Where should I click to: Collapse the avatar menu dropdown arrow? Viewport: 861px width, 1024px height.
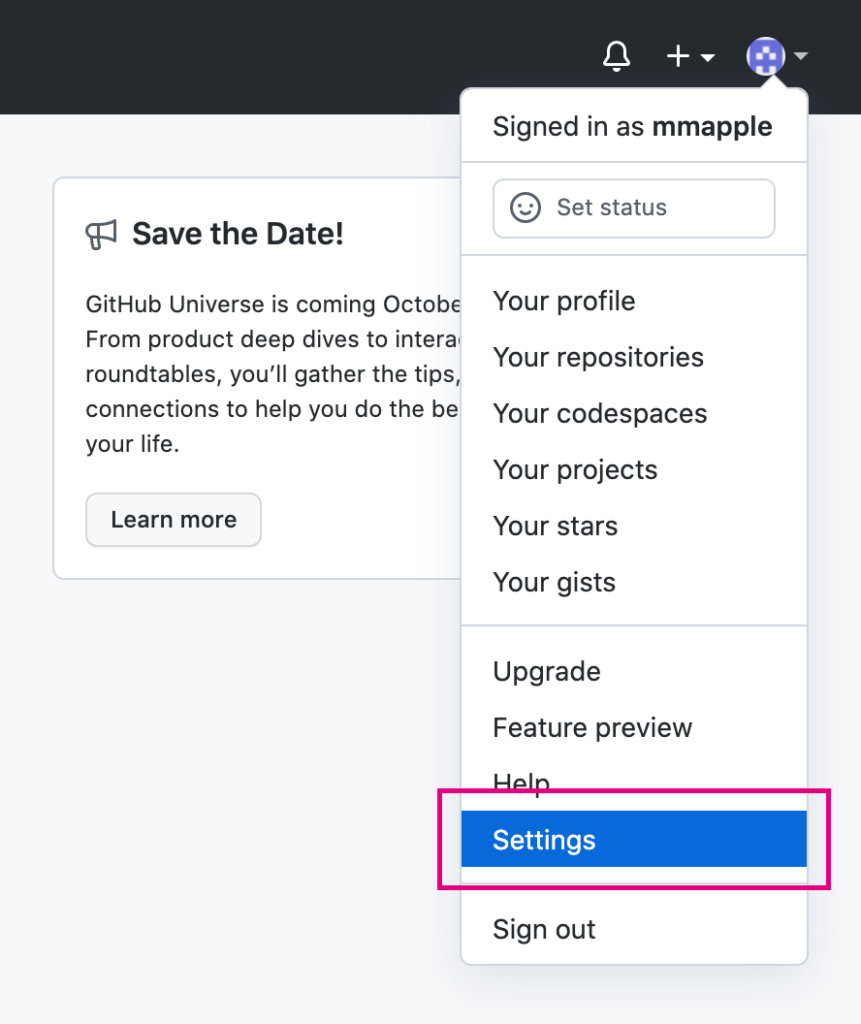pyautogui.click(x=800, y=57)
